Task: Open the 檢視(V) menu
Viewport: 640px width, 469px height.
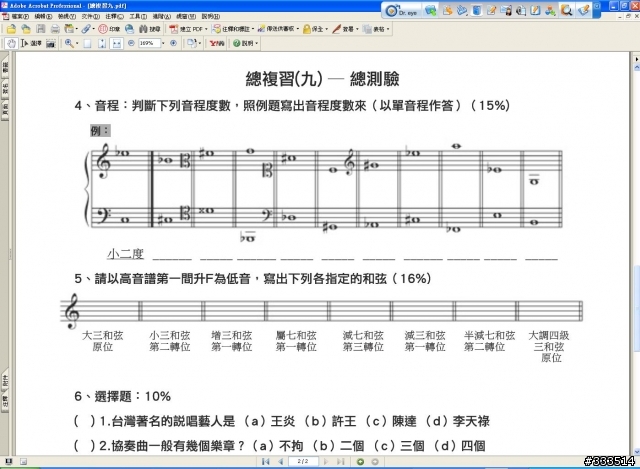Action: pos(67,17)
